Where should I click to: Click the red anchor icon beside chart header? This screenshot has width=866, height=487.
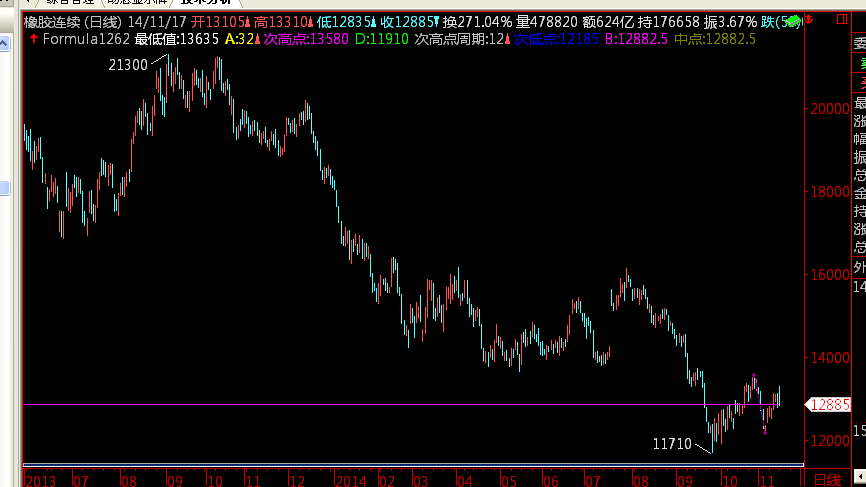point(809,20)
